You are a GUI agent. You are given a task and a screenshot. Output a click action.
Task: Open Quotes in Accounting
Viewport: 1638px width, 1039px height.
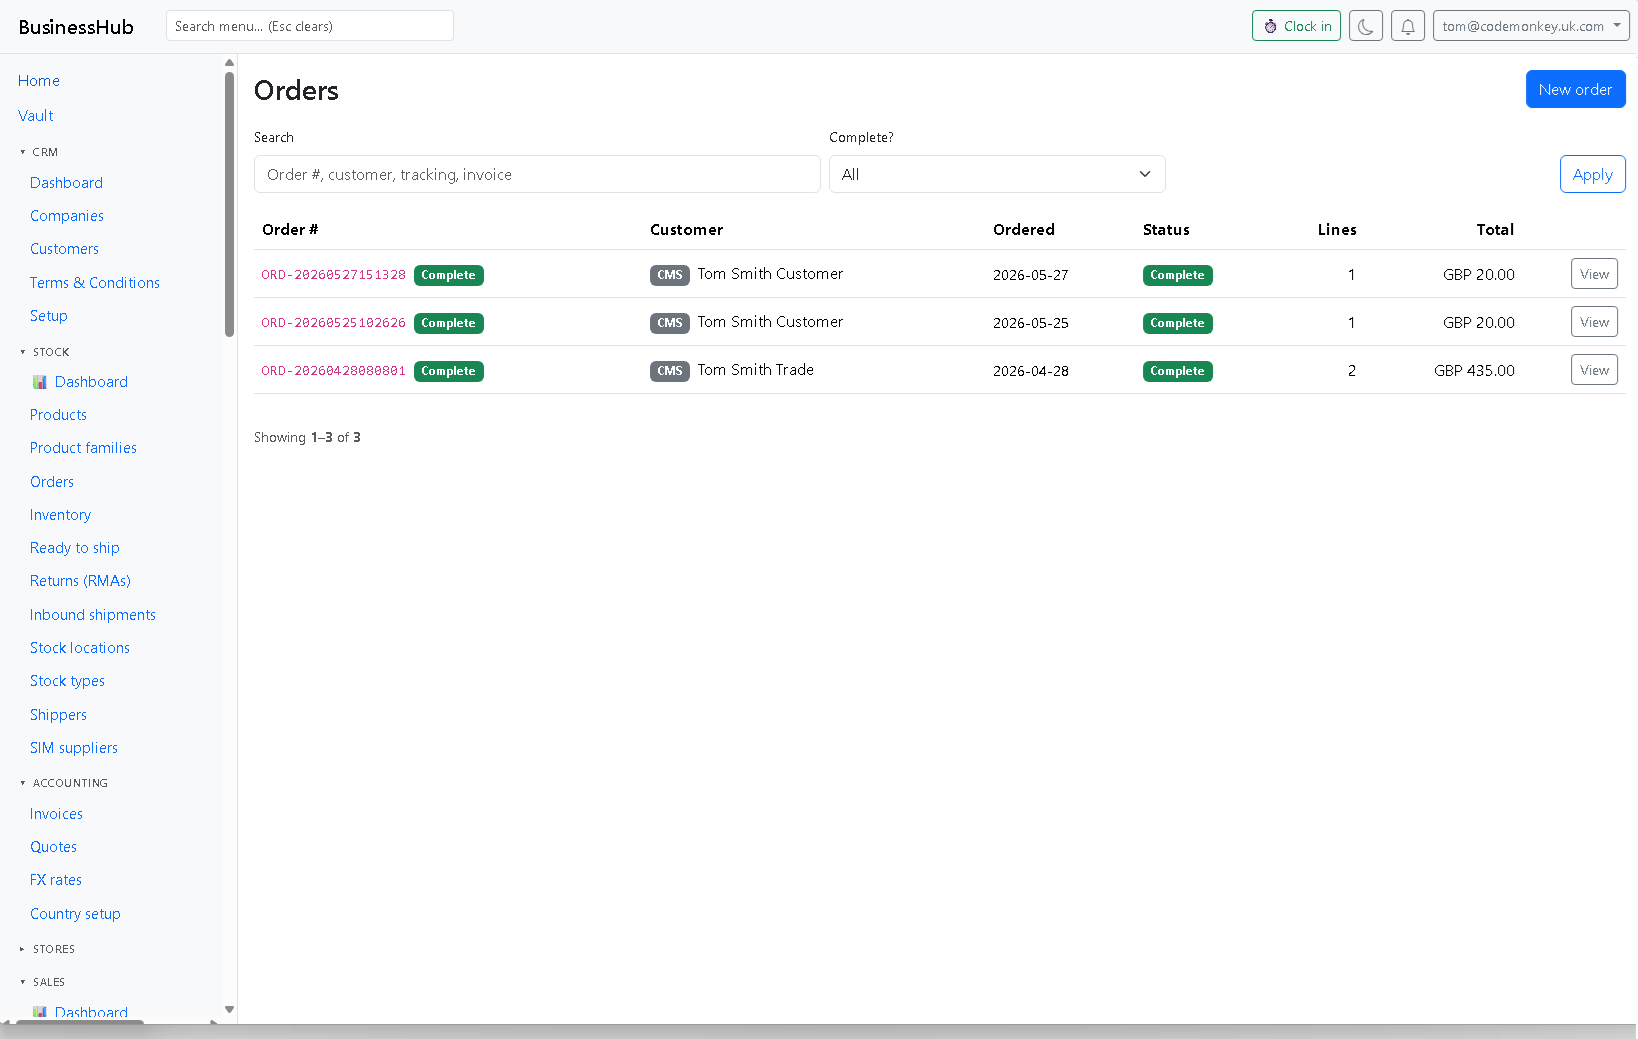pyautogui.click(x=53, y=847)
